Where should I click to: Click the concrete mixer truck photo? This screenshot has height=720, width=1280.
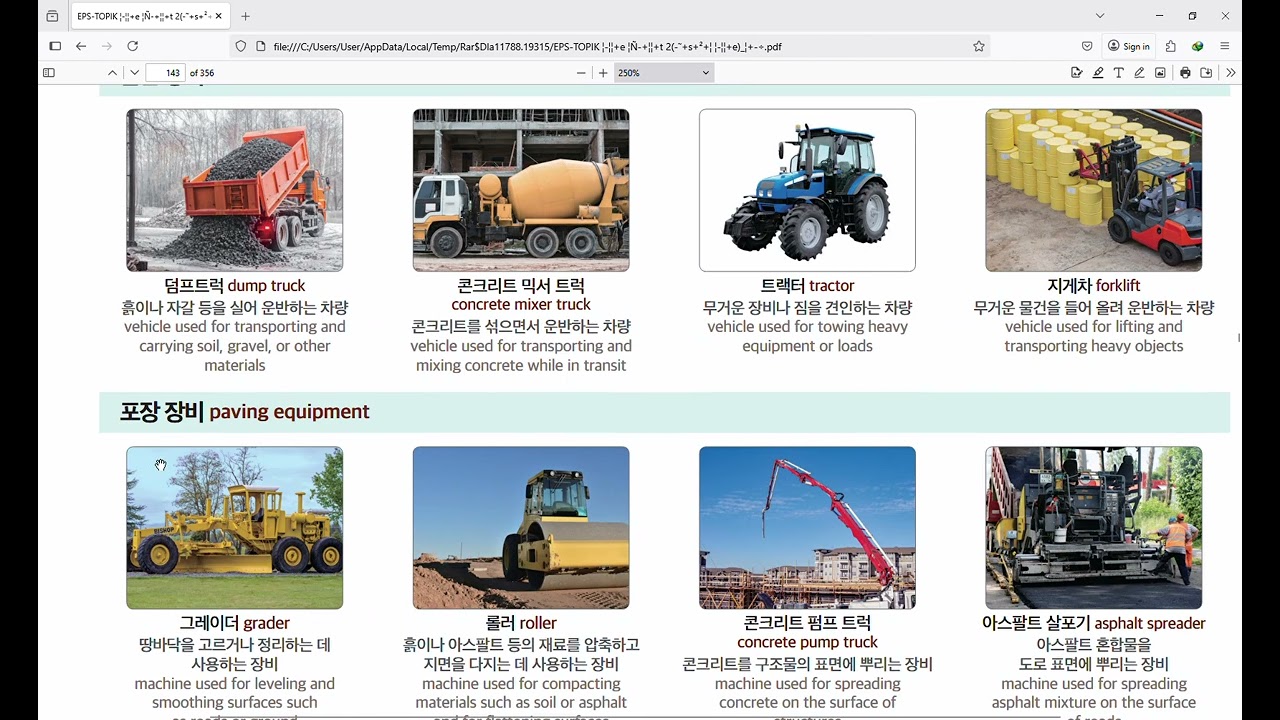click(521, 190)
